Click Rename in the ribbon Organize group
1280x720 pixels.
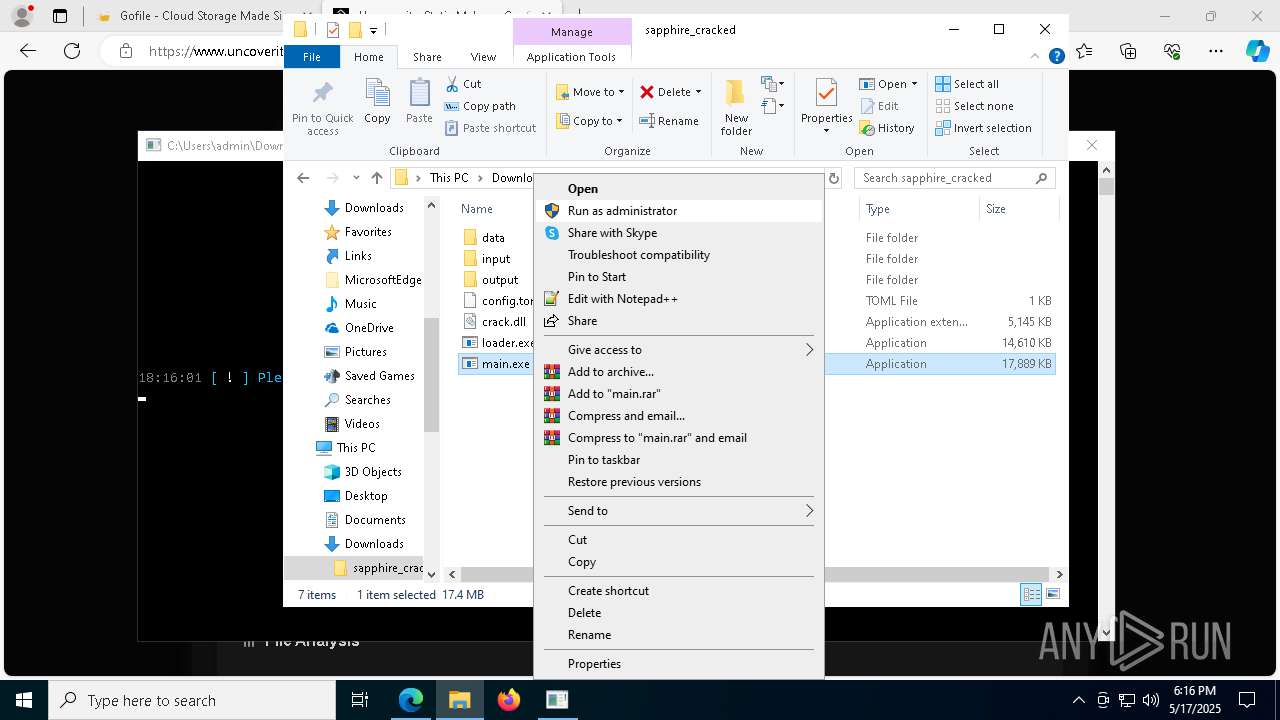(669, 121)
